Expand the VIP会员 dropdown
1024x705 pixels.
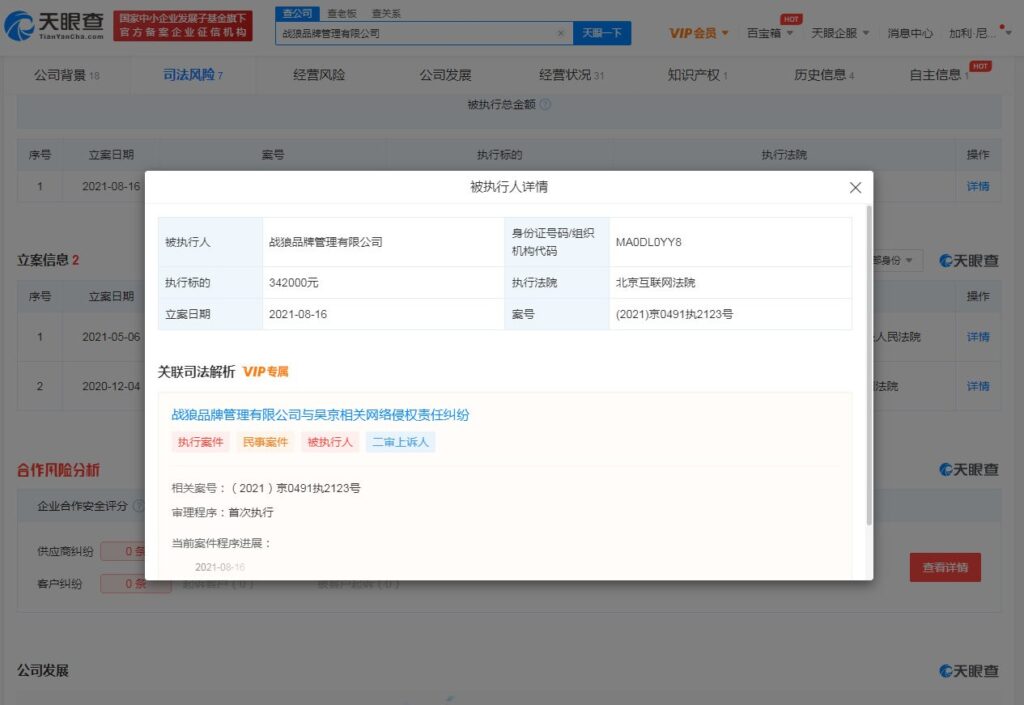[699, 33]
